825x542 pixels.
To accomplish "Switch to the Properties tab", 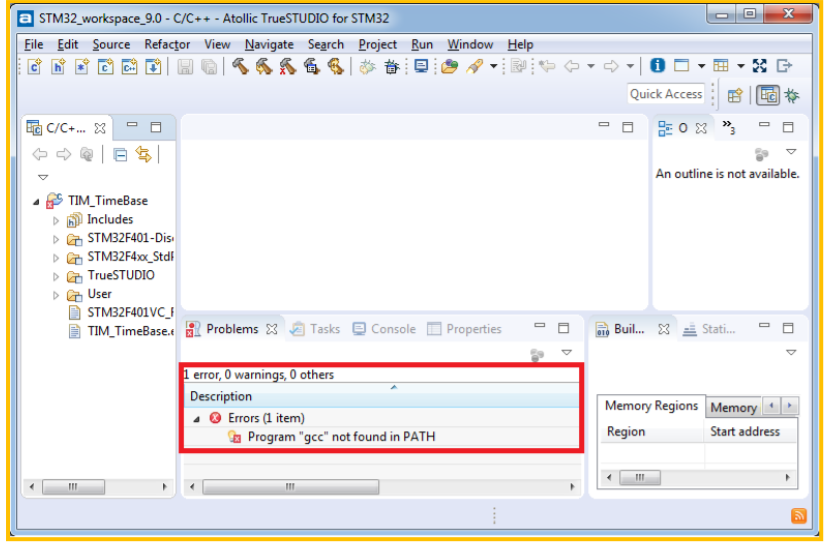I will [465, 329].
